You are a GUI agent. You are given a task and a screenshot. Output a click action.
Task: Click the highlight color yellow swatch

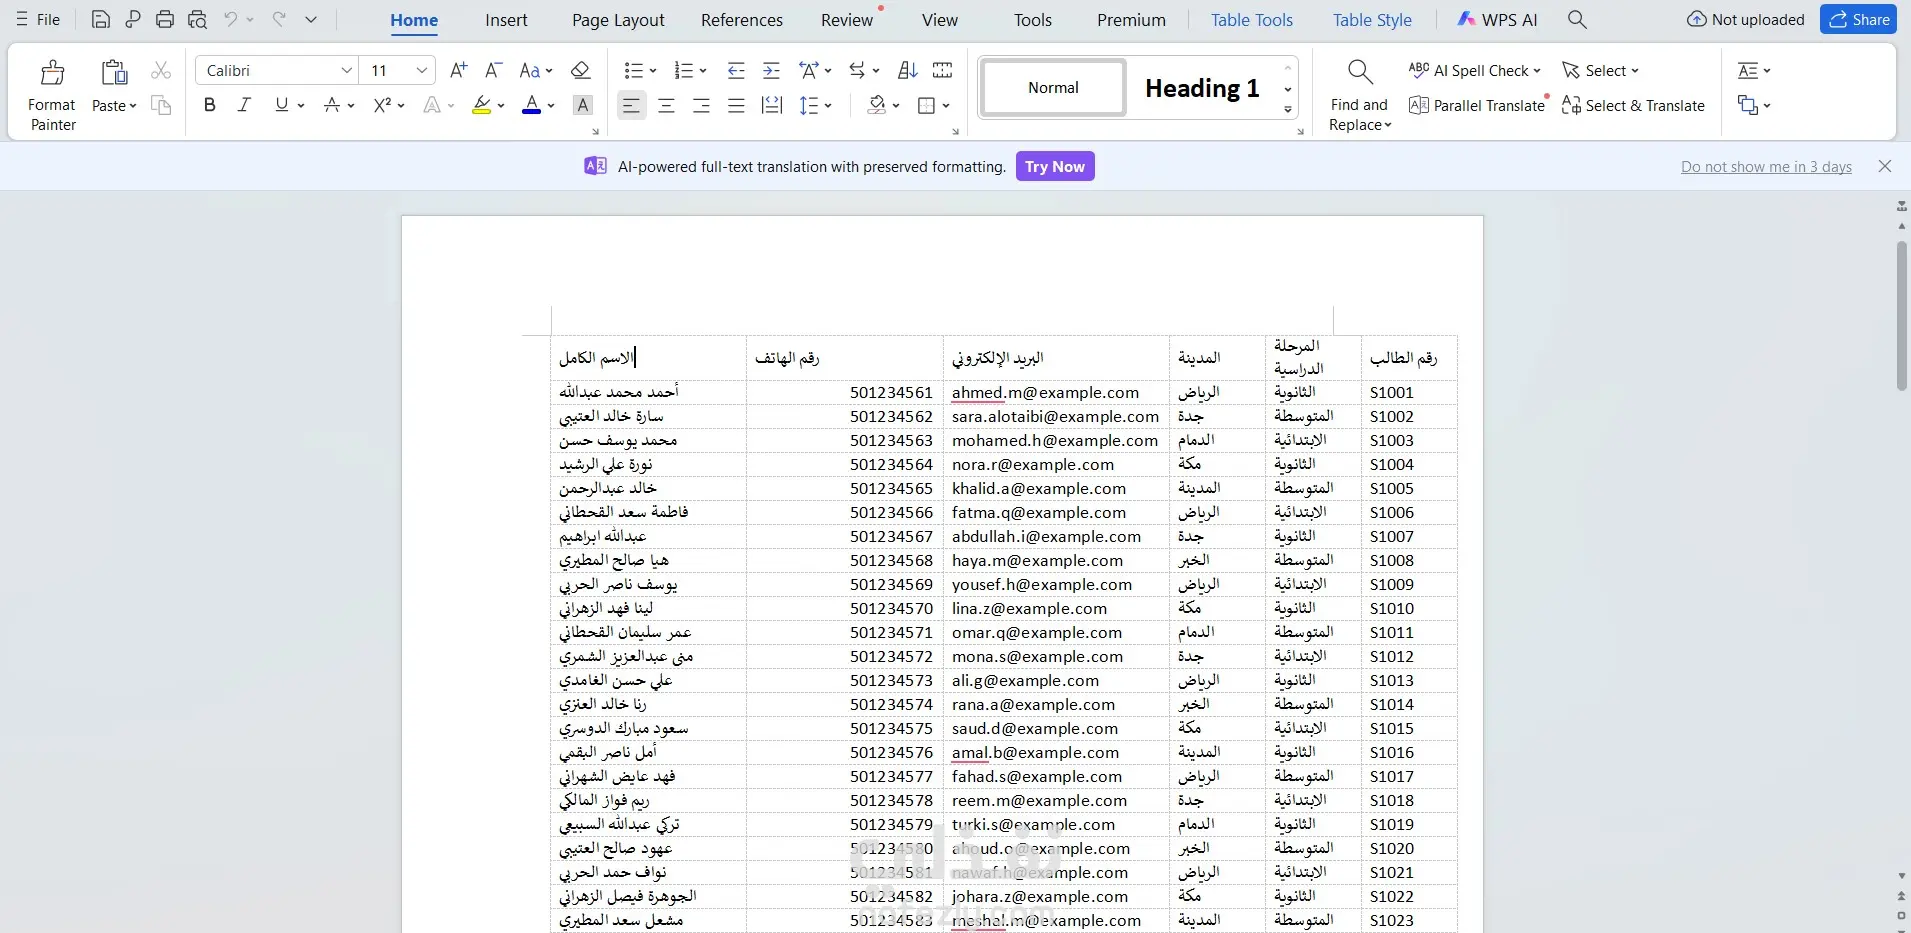click(x=481, y=105)
